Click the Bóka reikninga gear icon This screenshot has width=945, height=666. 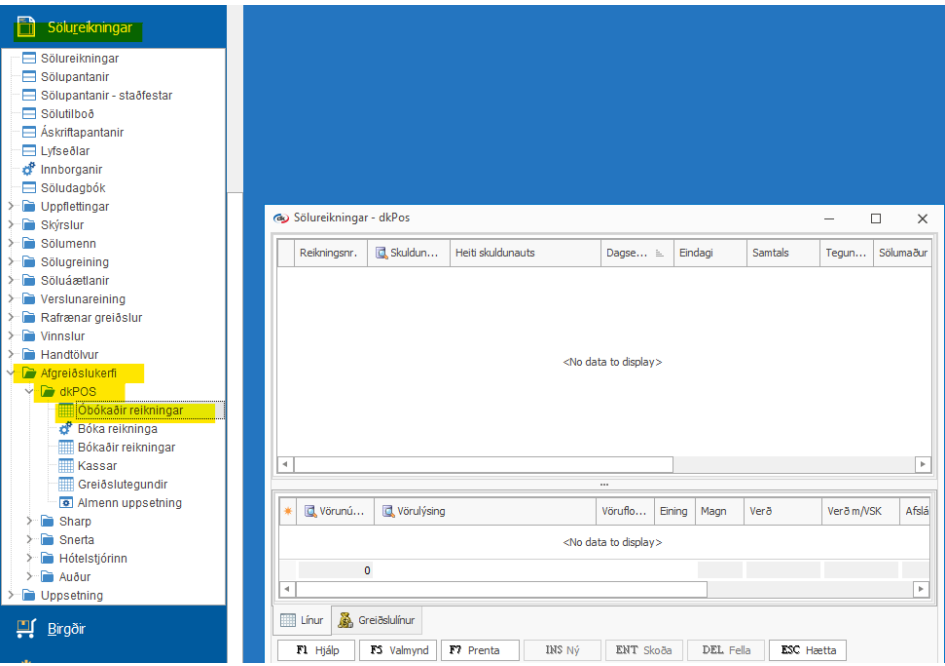point(66,429)
